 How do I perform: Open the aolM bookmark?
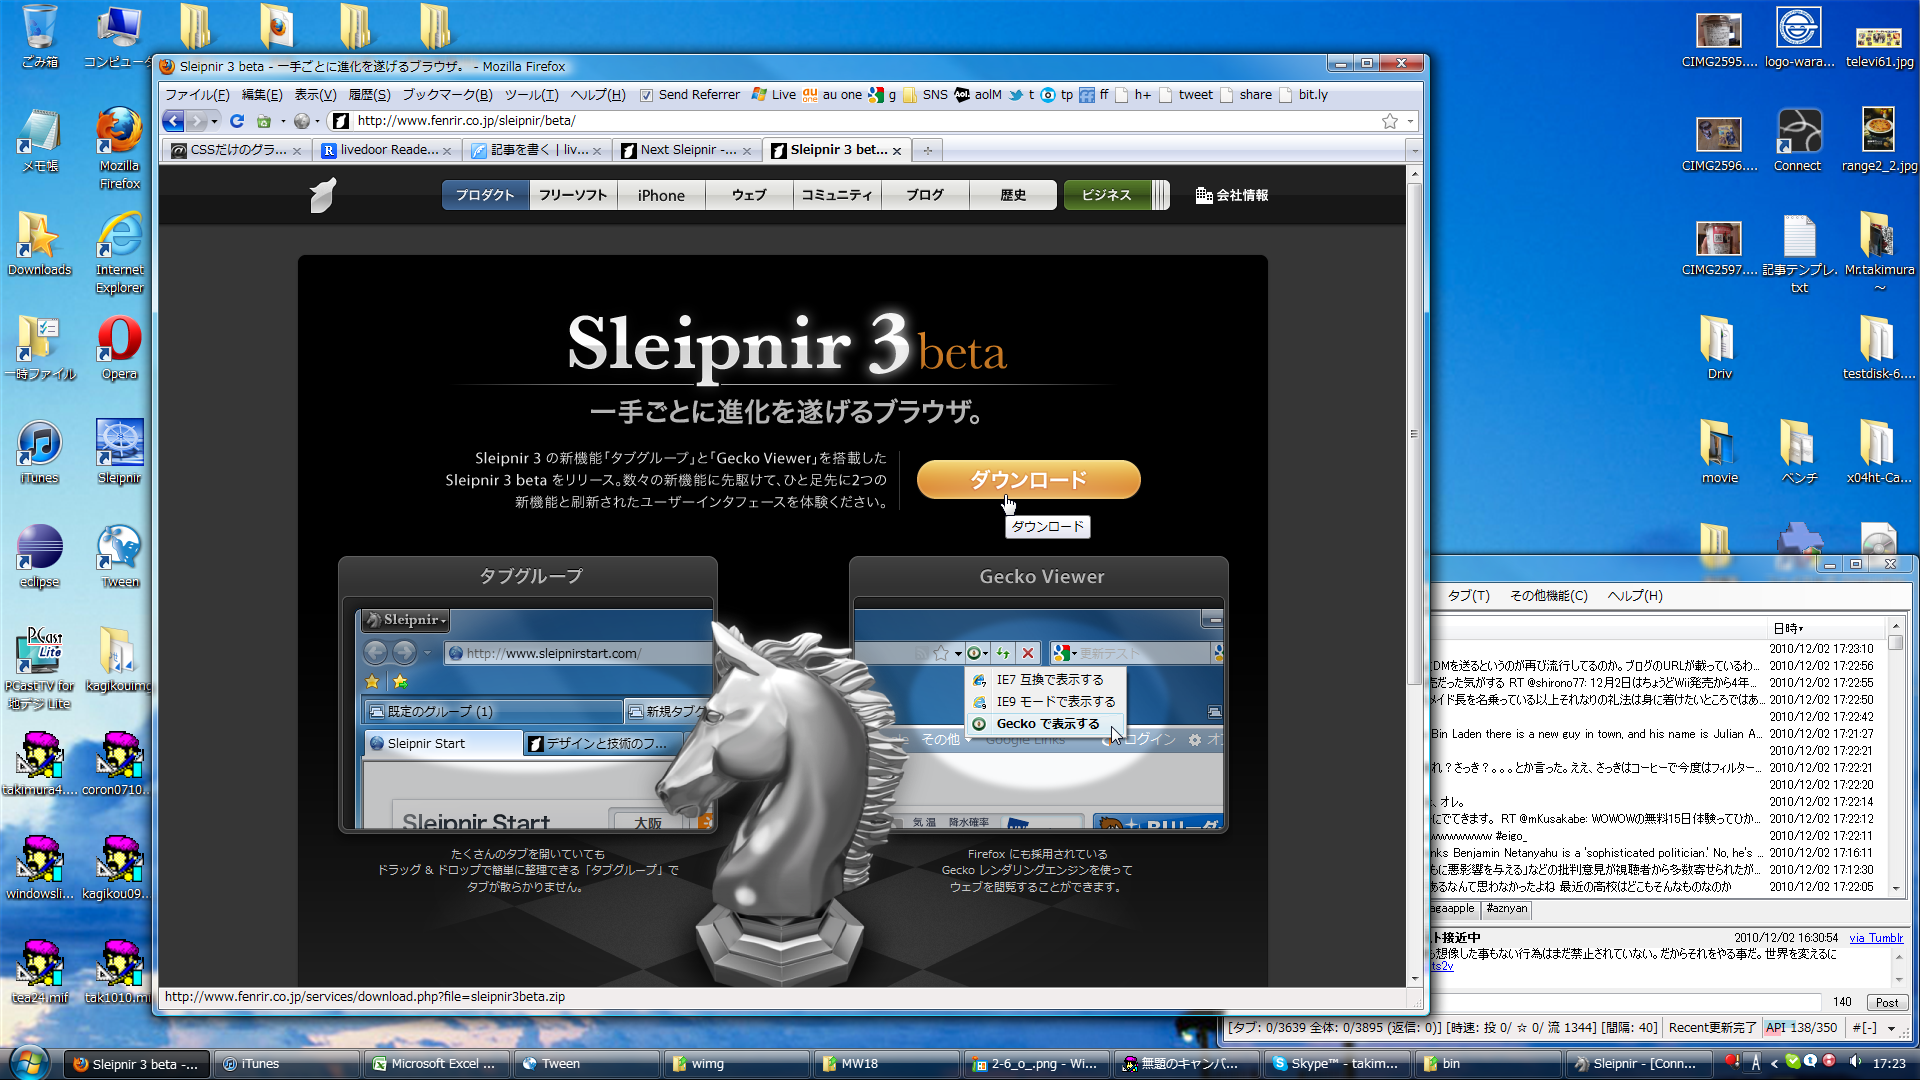pos(978,95)
